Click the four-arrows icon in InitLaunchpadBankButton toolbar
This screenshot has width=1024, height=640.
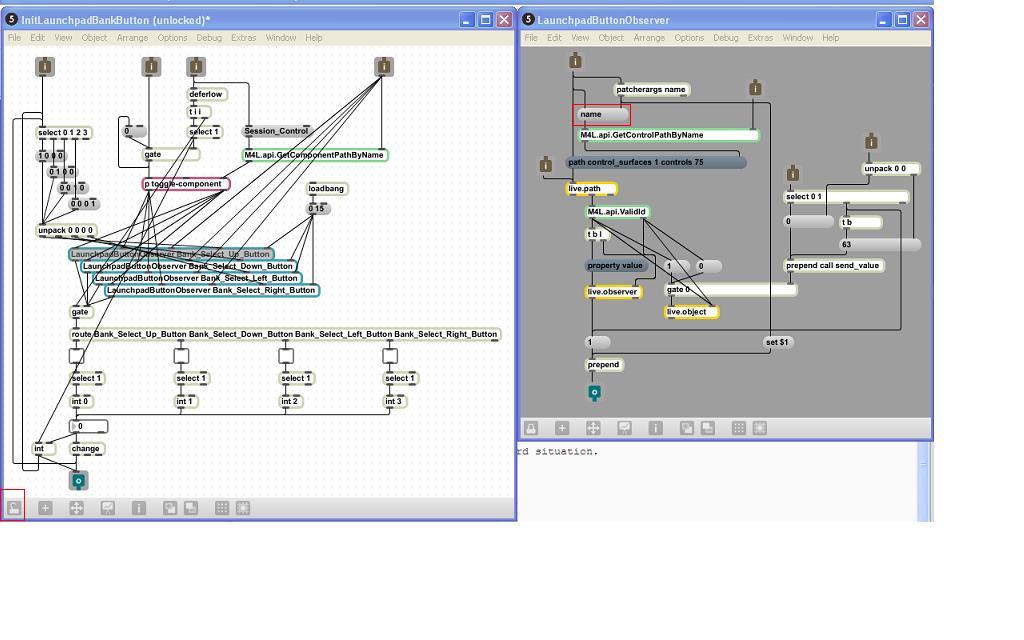point(76,507)
